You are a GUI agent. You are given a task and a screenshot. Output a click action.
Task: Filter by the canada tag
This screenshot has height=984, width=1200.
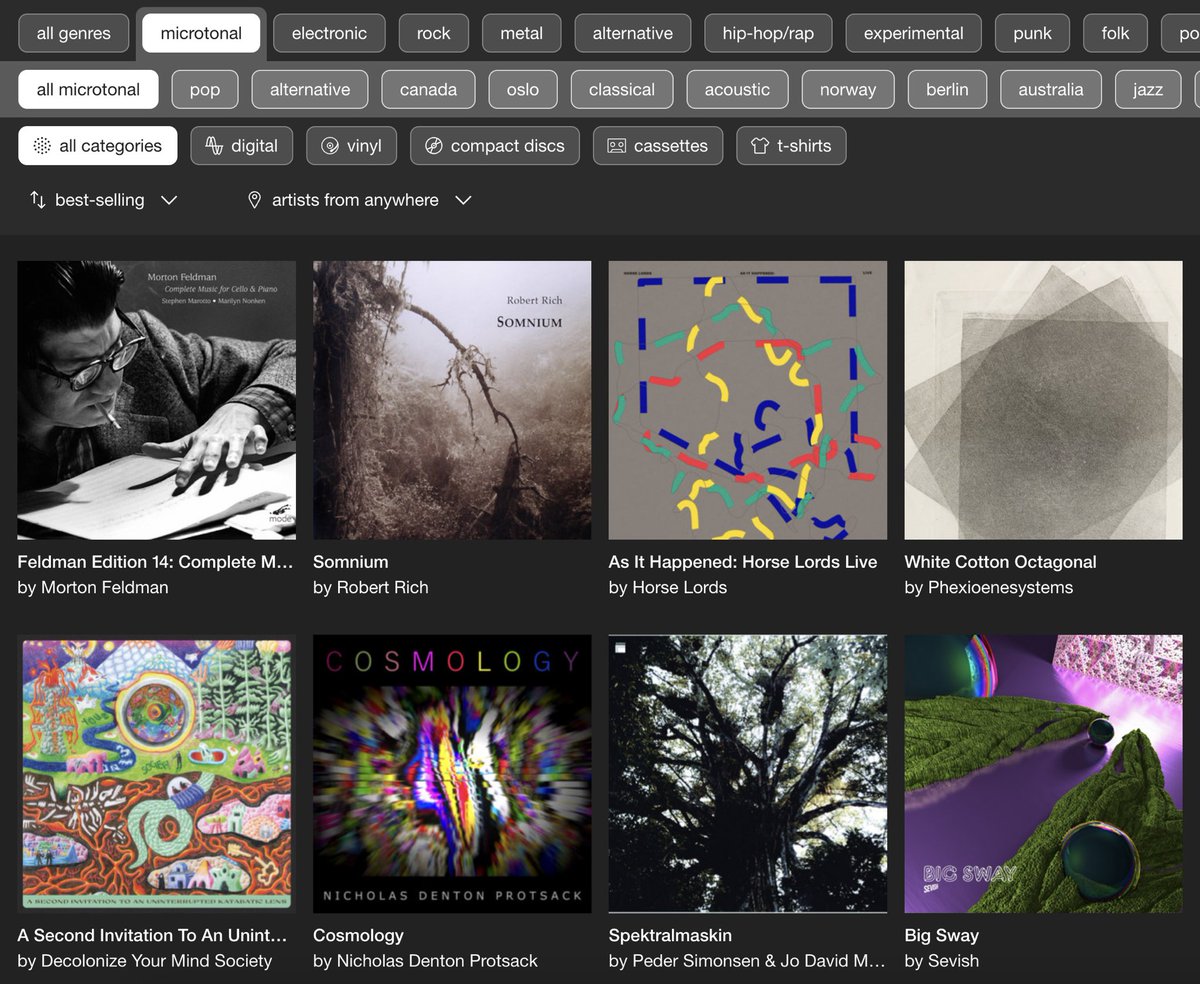coord(428,89)
